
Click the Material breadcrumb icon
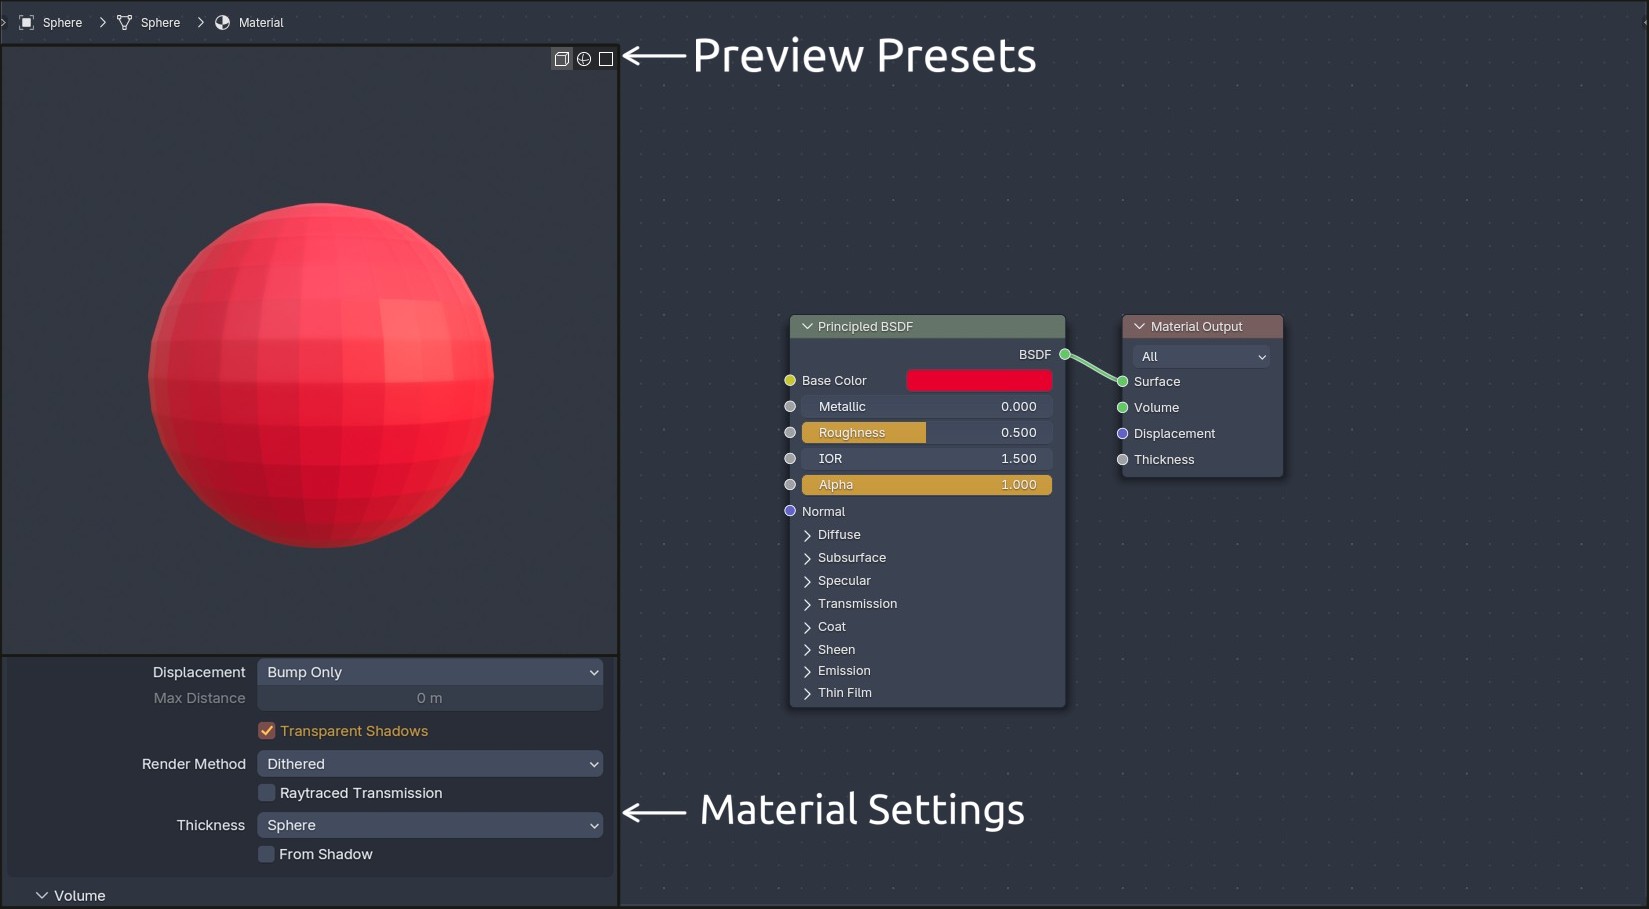tap(223, 22)
